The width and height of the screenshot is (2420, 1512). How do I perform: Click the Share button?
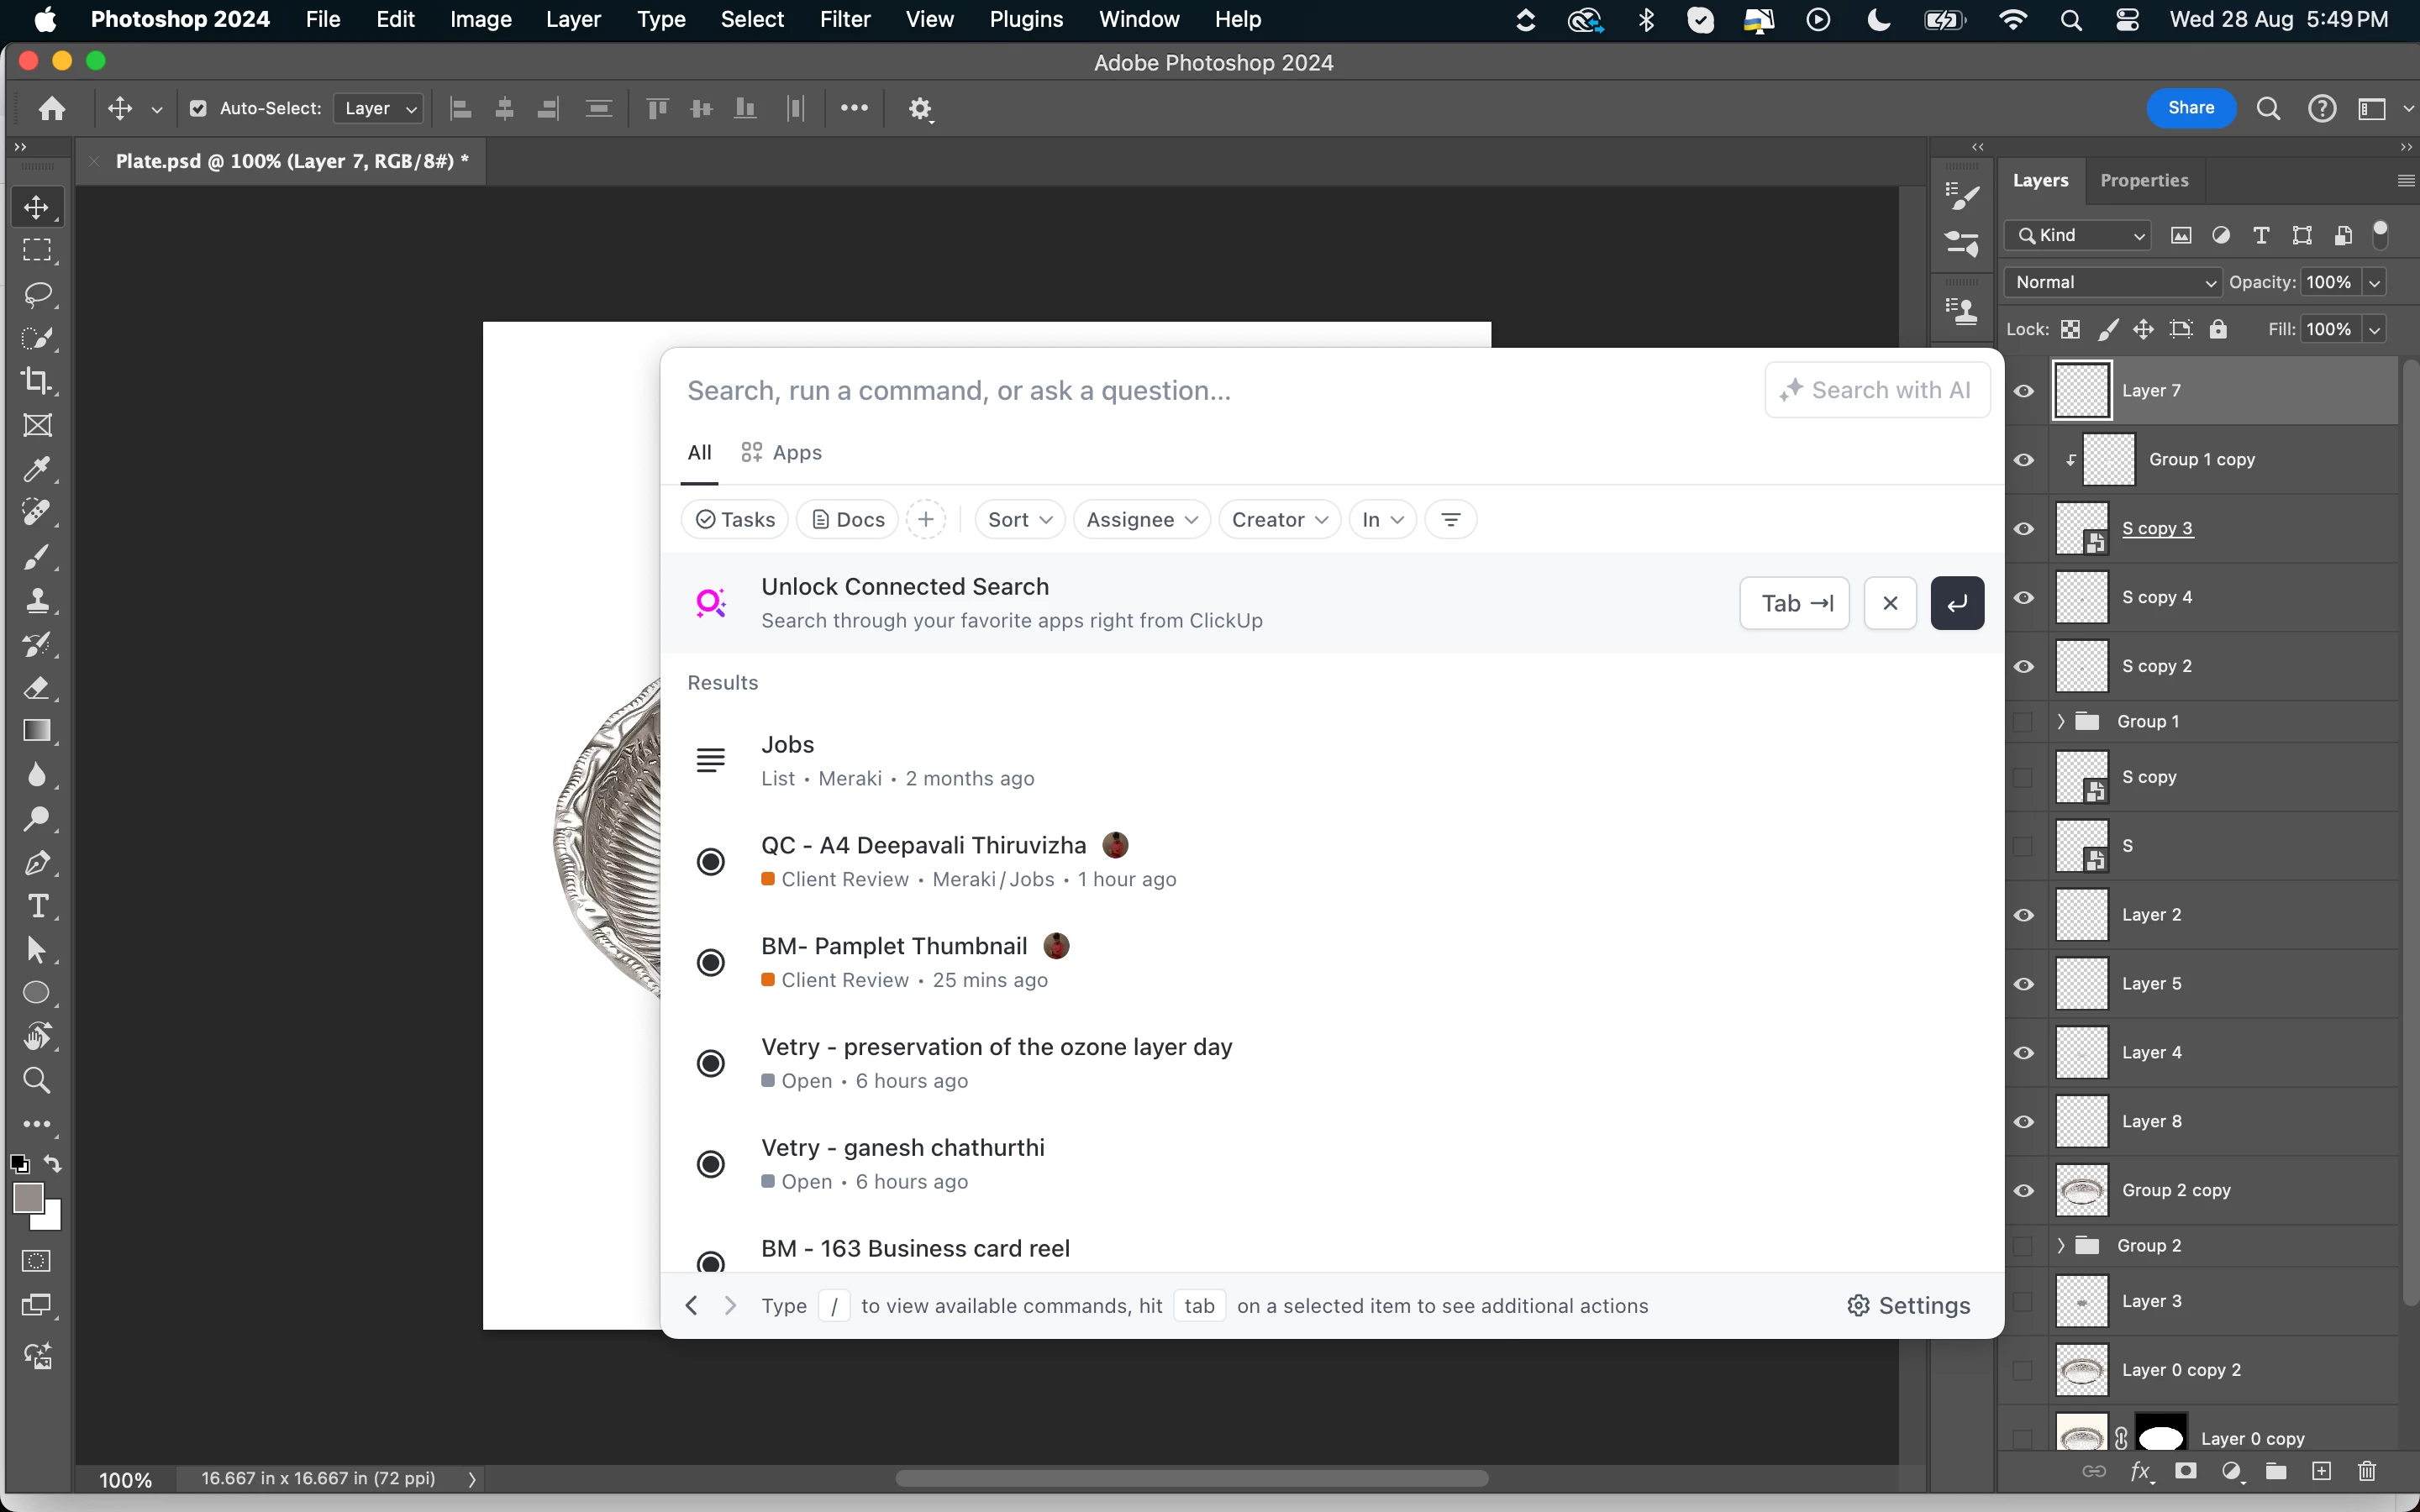2191,108
